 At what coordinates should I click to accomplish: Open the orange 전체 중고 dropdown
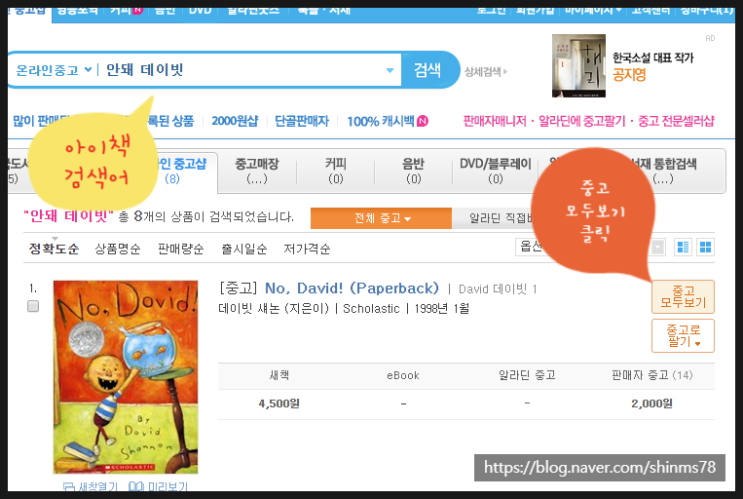[x=381, y=218]
